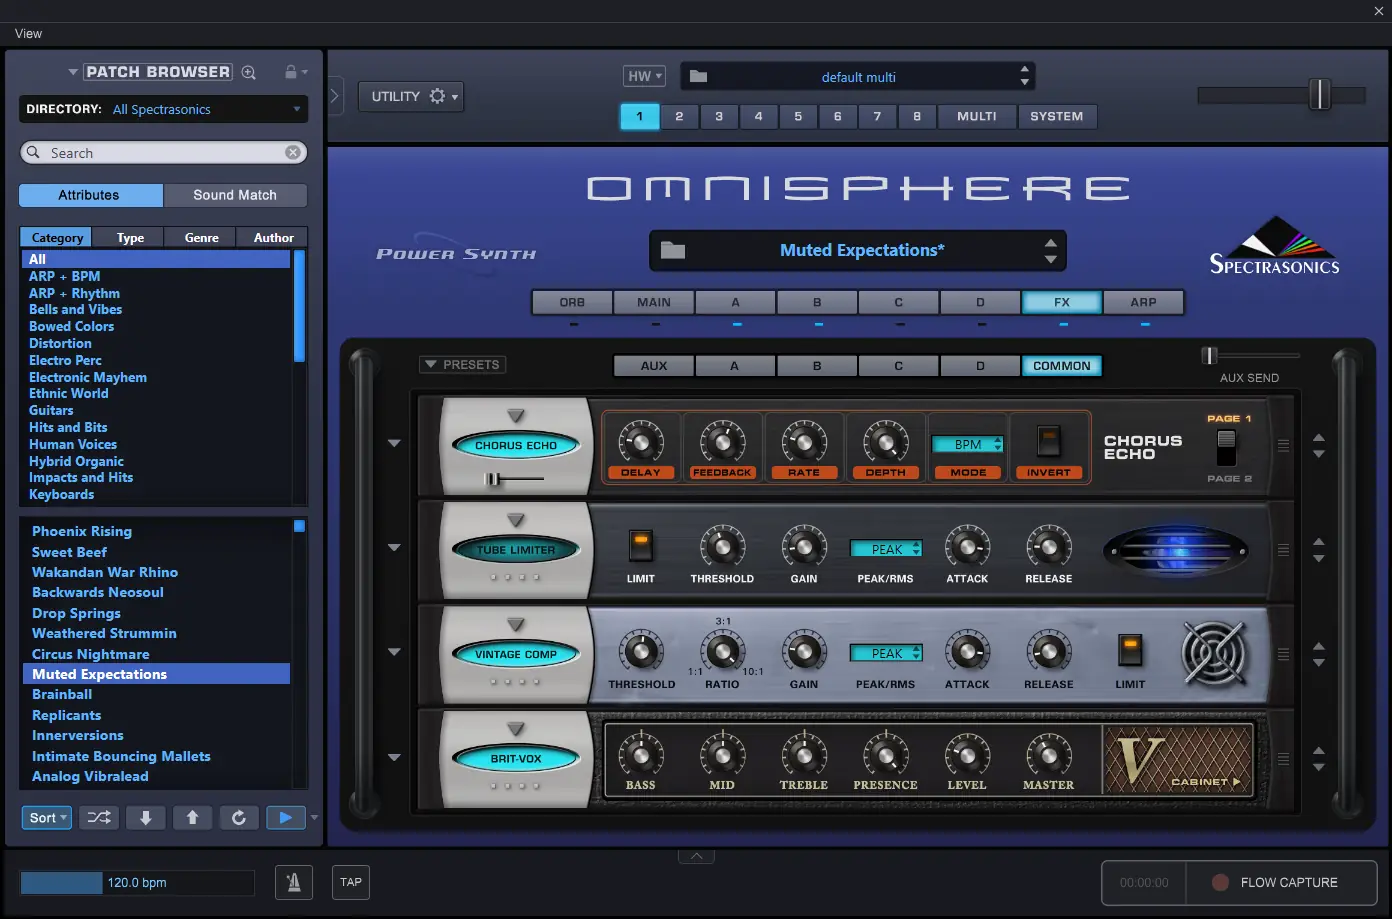Select the AUX effects rack tab
The width and height of the screenshot is (1392, 919).
pyautogui.click(x=654, y=366)
